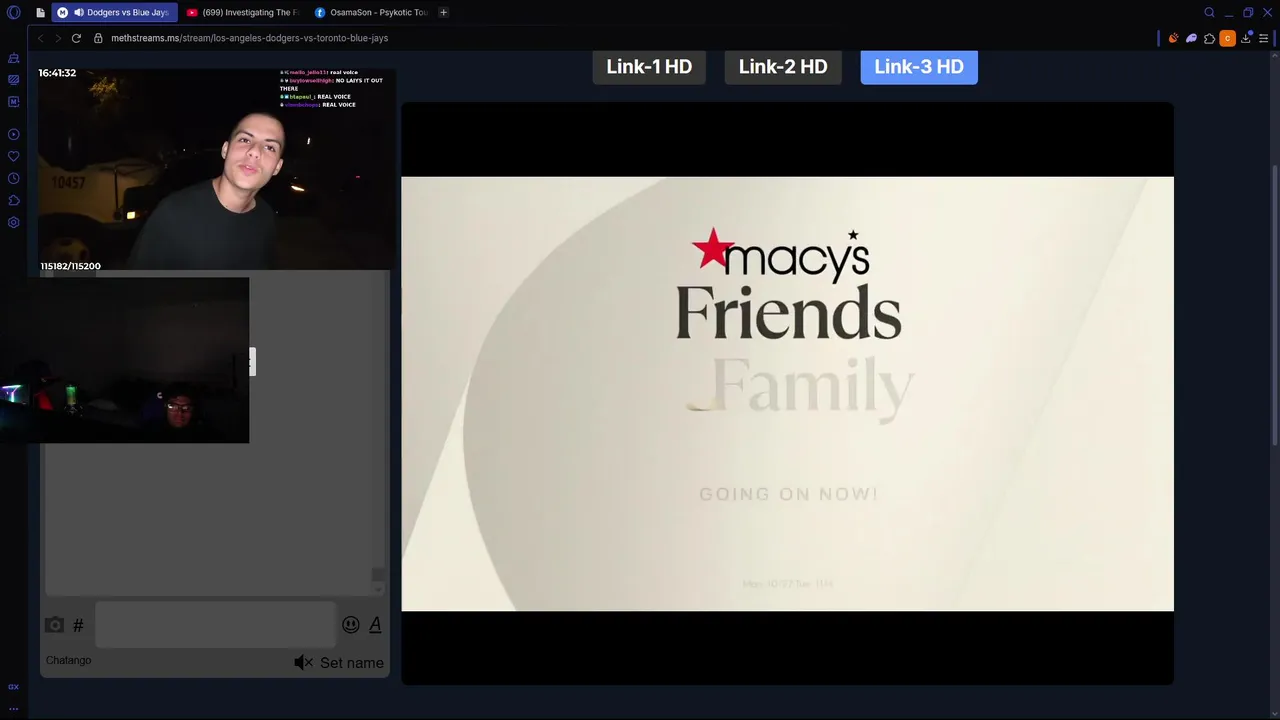The width and height of the screenshot is (1280, 720).
Task: Open the tab islands page icon
Action: (x=40, y=12)
